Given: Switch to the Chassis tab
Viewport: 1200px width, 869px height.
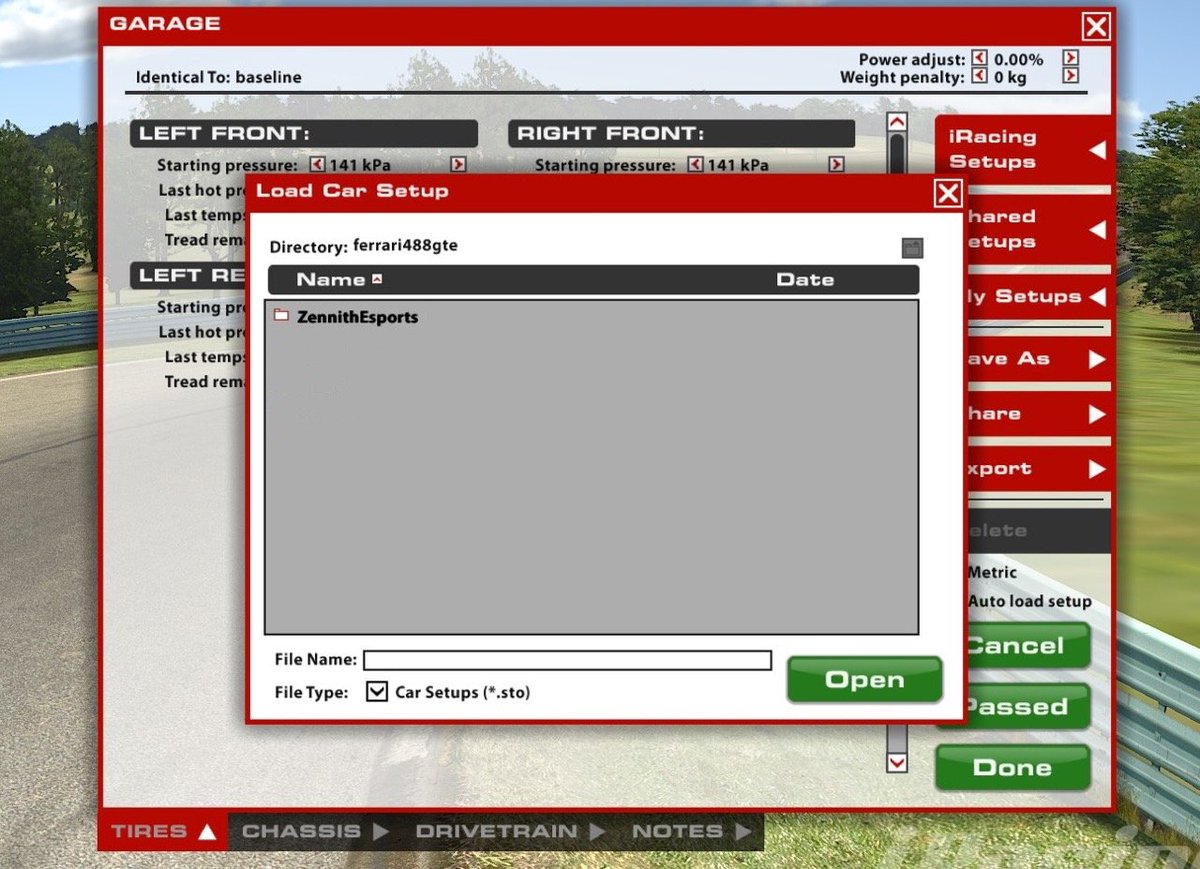Looking at the screenshot, I should [x=315, y=831].
